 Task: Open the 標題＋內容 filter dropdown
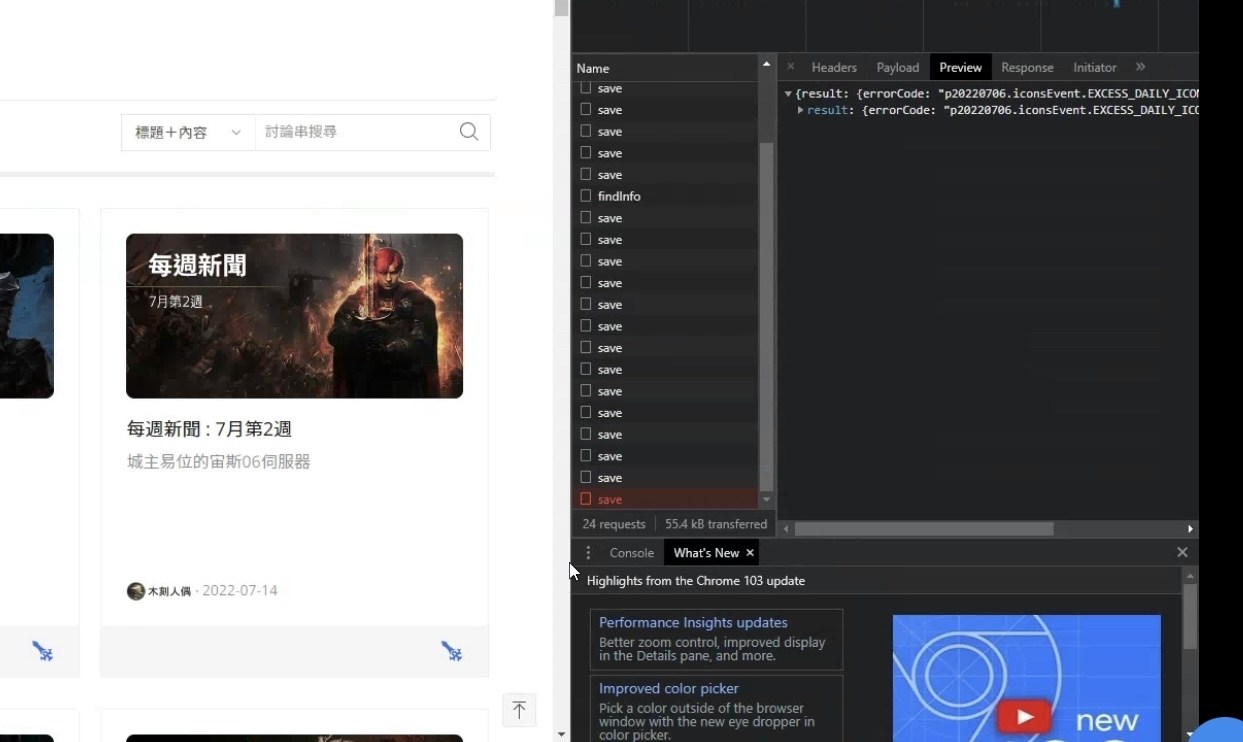[x=186, y=131]
